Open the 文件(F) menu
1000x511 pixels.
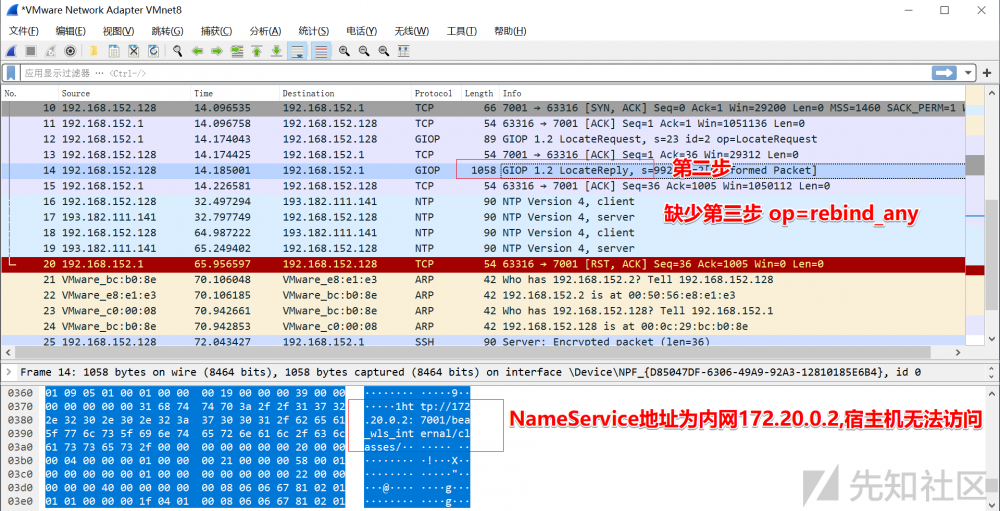(24, 31)
